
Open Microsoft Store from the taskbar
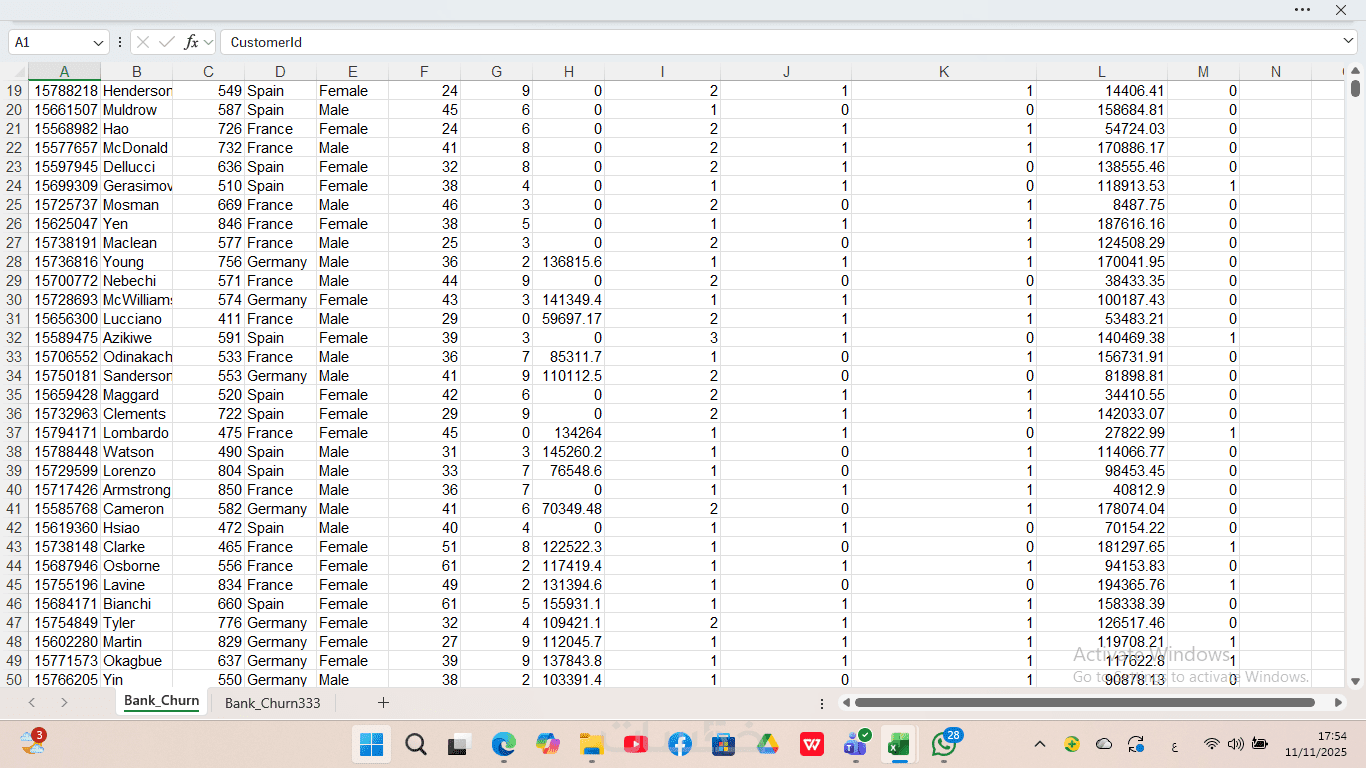click(x=723, y=744)
